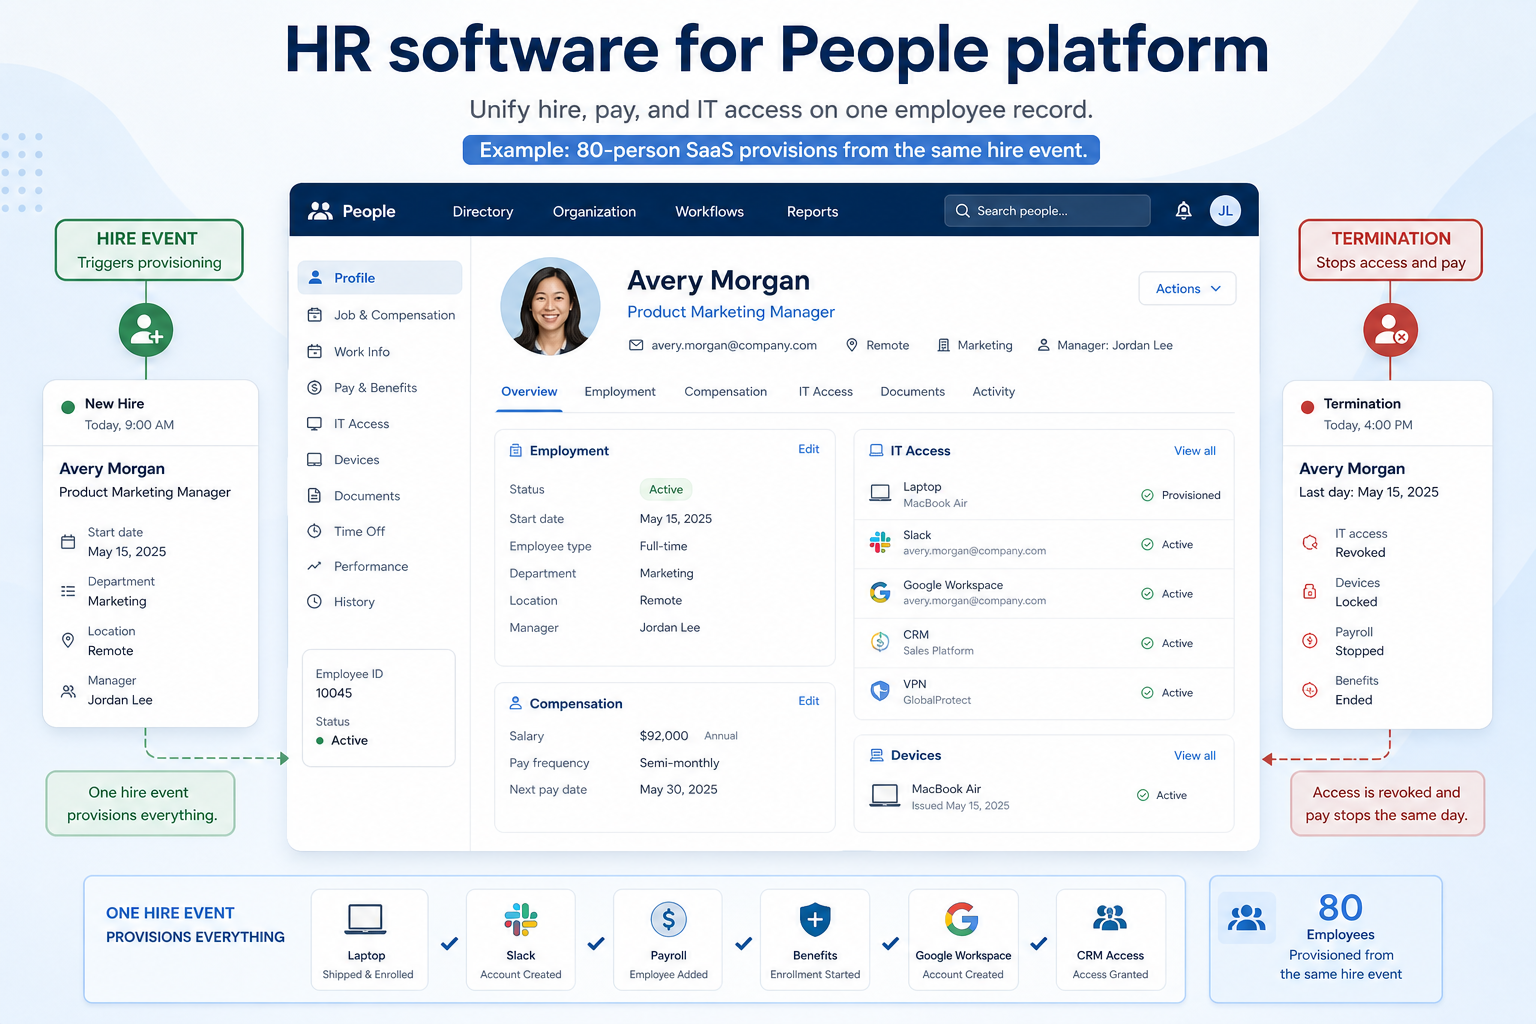Screen dimensions: 1536x1024
Task: Switch to the Documents tab
Action: pyautogui.click(x=912, y=392)
